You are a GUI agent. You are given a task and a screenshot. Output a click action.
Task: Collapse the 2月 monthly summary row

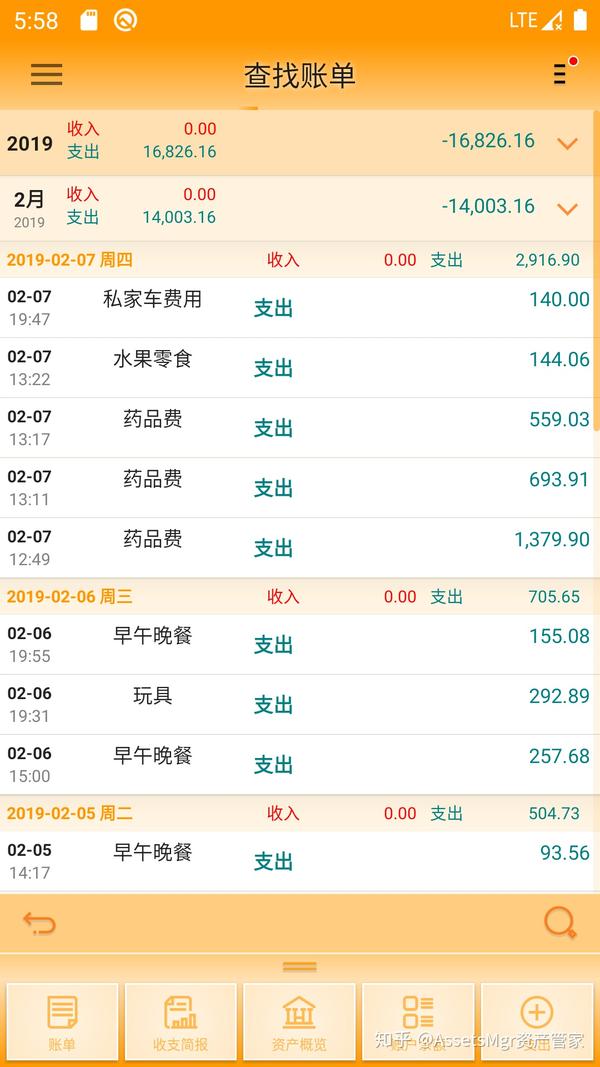coord(568,209)
